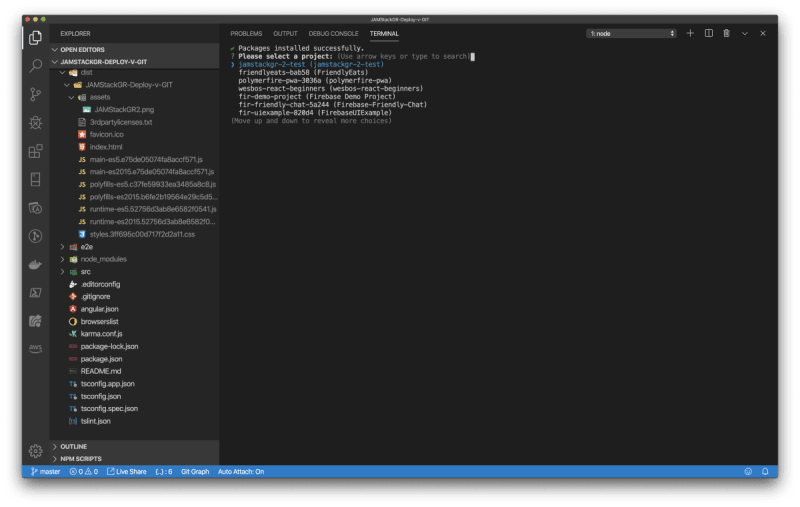Expand the NPM Scripts section
The image size is (800, 507).
(134, 459)
